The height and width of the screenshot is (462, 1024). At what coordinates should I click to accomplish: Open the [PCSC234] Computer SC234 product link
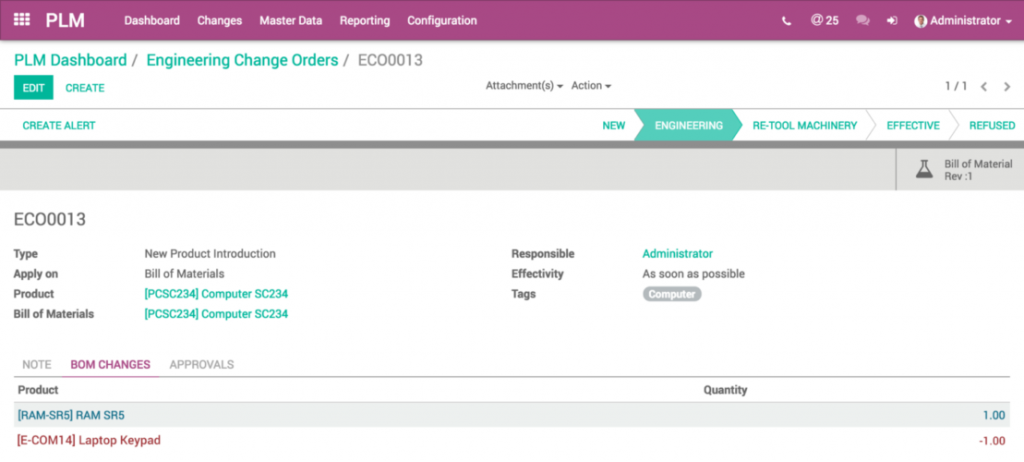point(216,294)
